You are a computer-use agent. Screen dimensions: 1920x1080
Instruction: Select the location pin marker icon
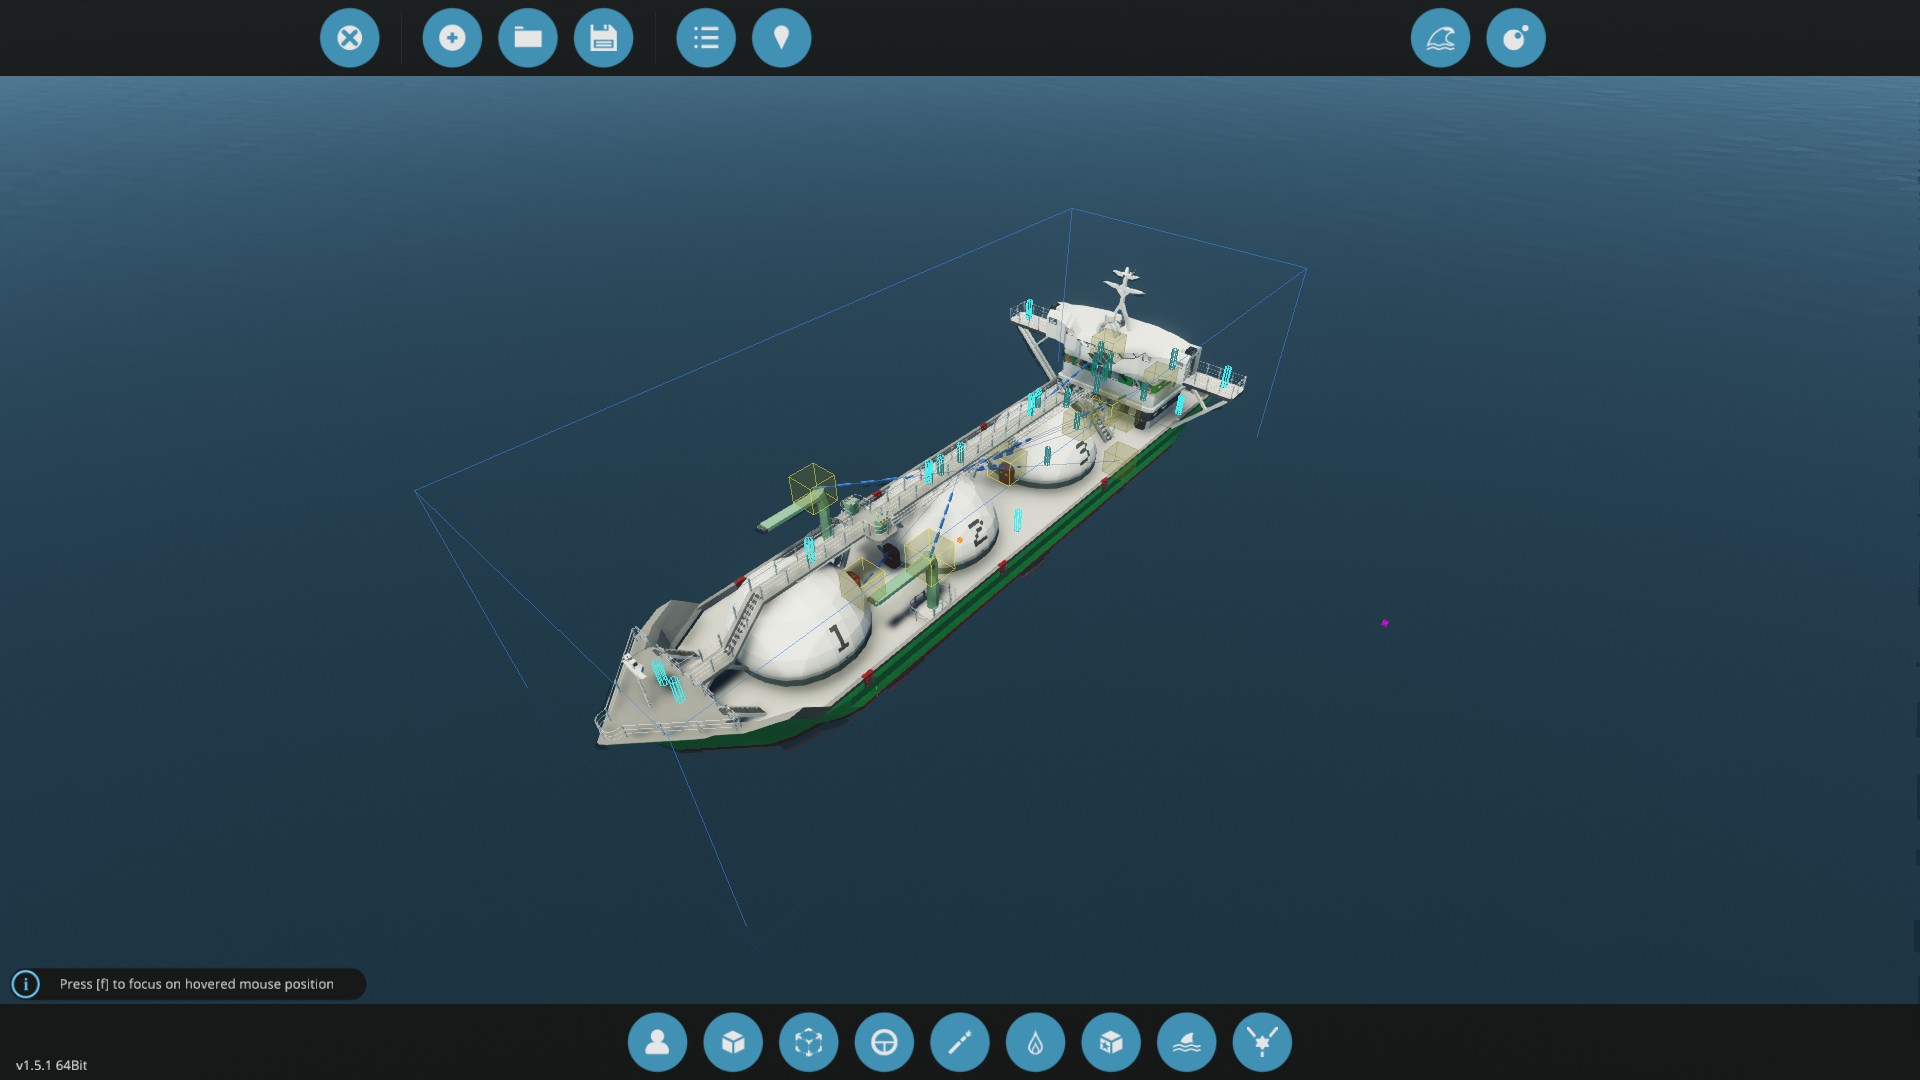point(781,38)
